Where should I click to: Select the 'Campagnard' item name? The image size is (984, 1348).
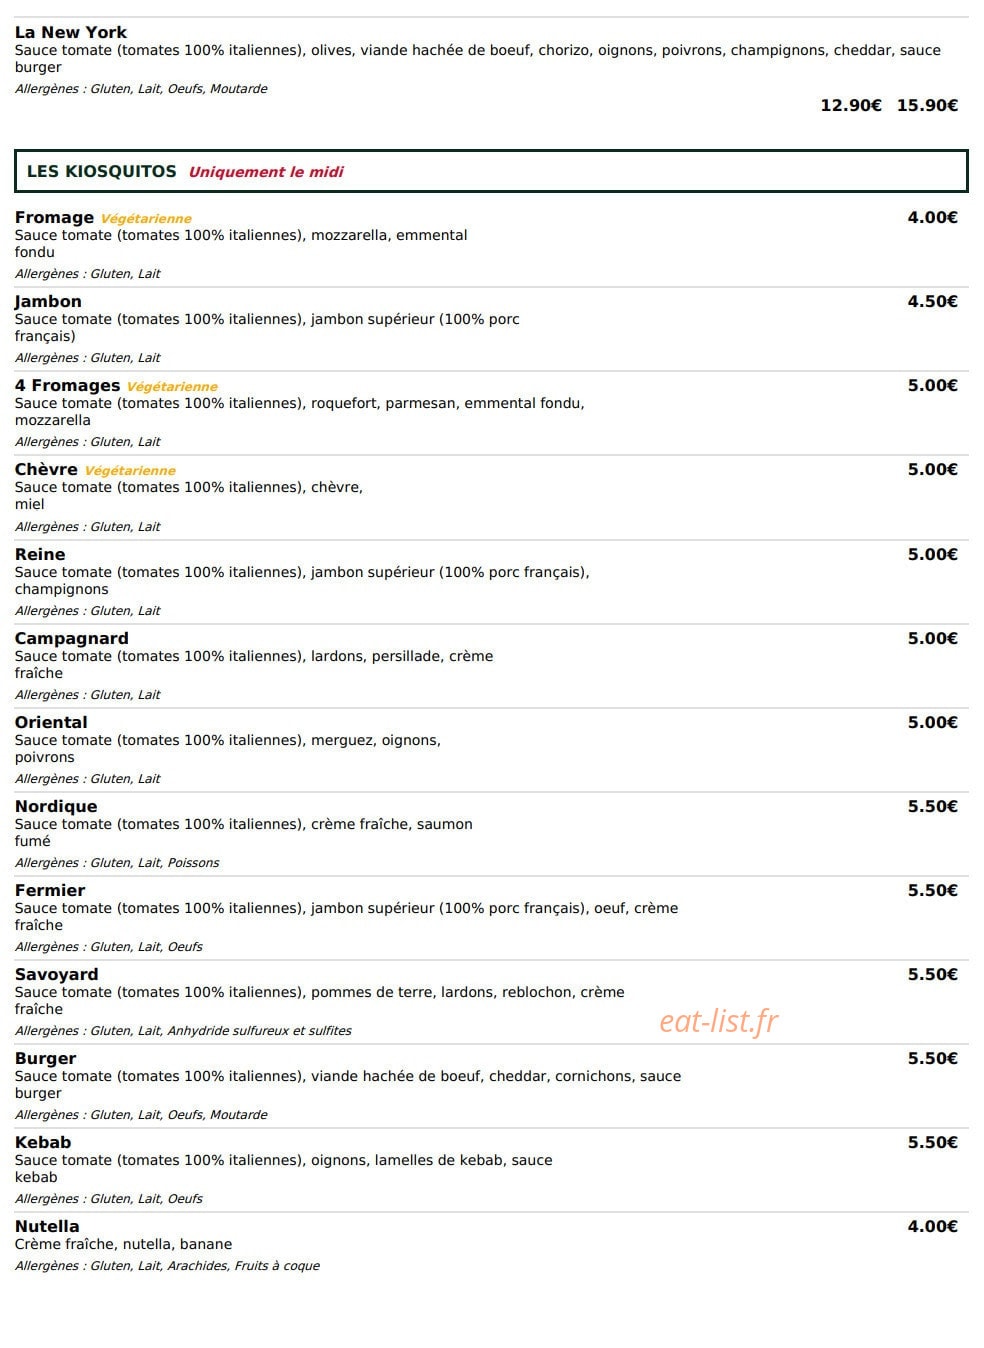[x=72, y=638]
